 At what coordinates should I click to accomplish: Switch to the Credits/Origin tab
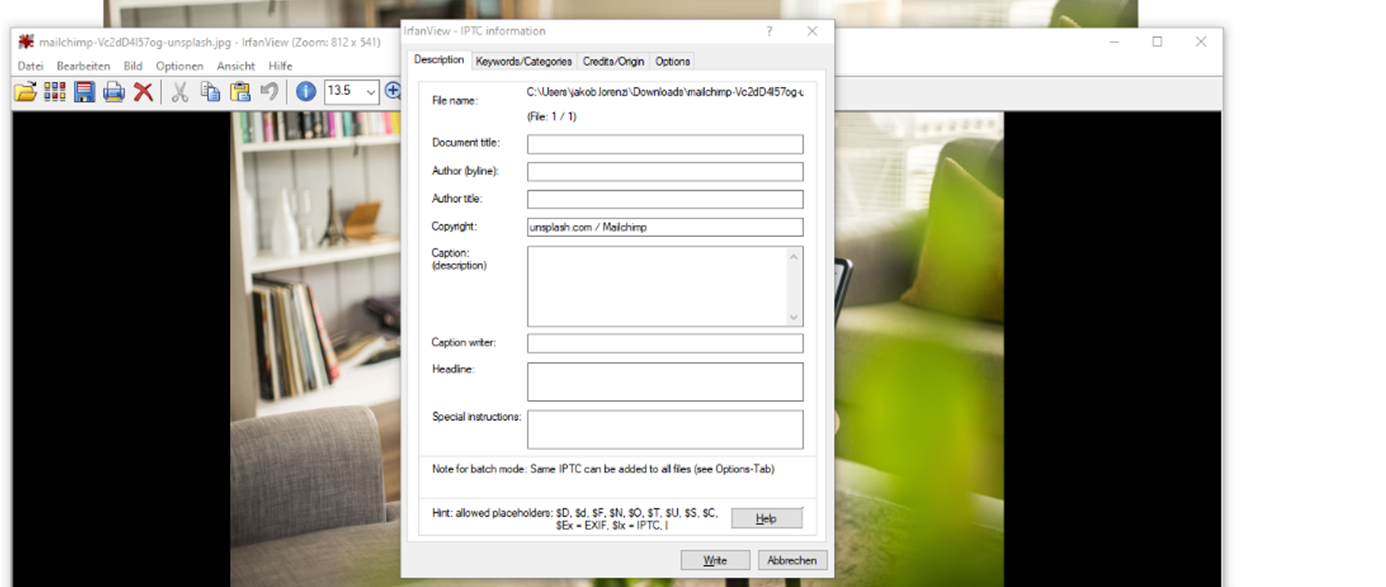pos(613,61)
